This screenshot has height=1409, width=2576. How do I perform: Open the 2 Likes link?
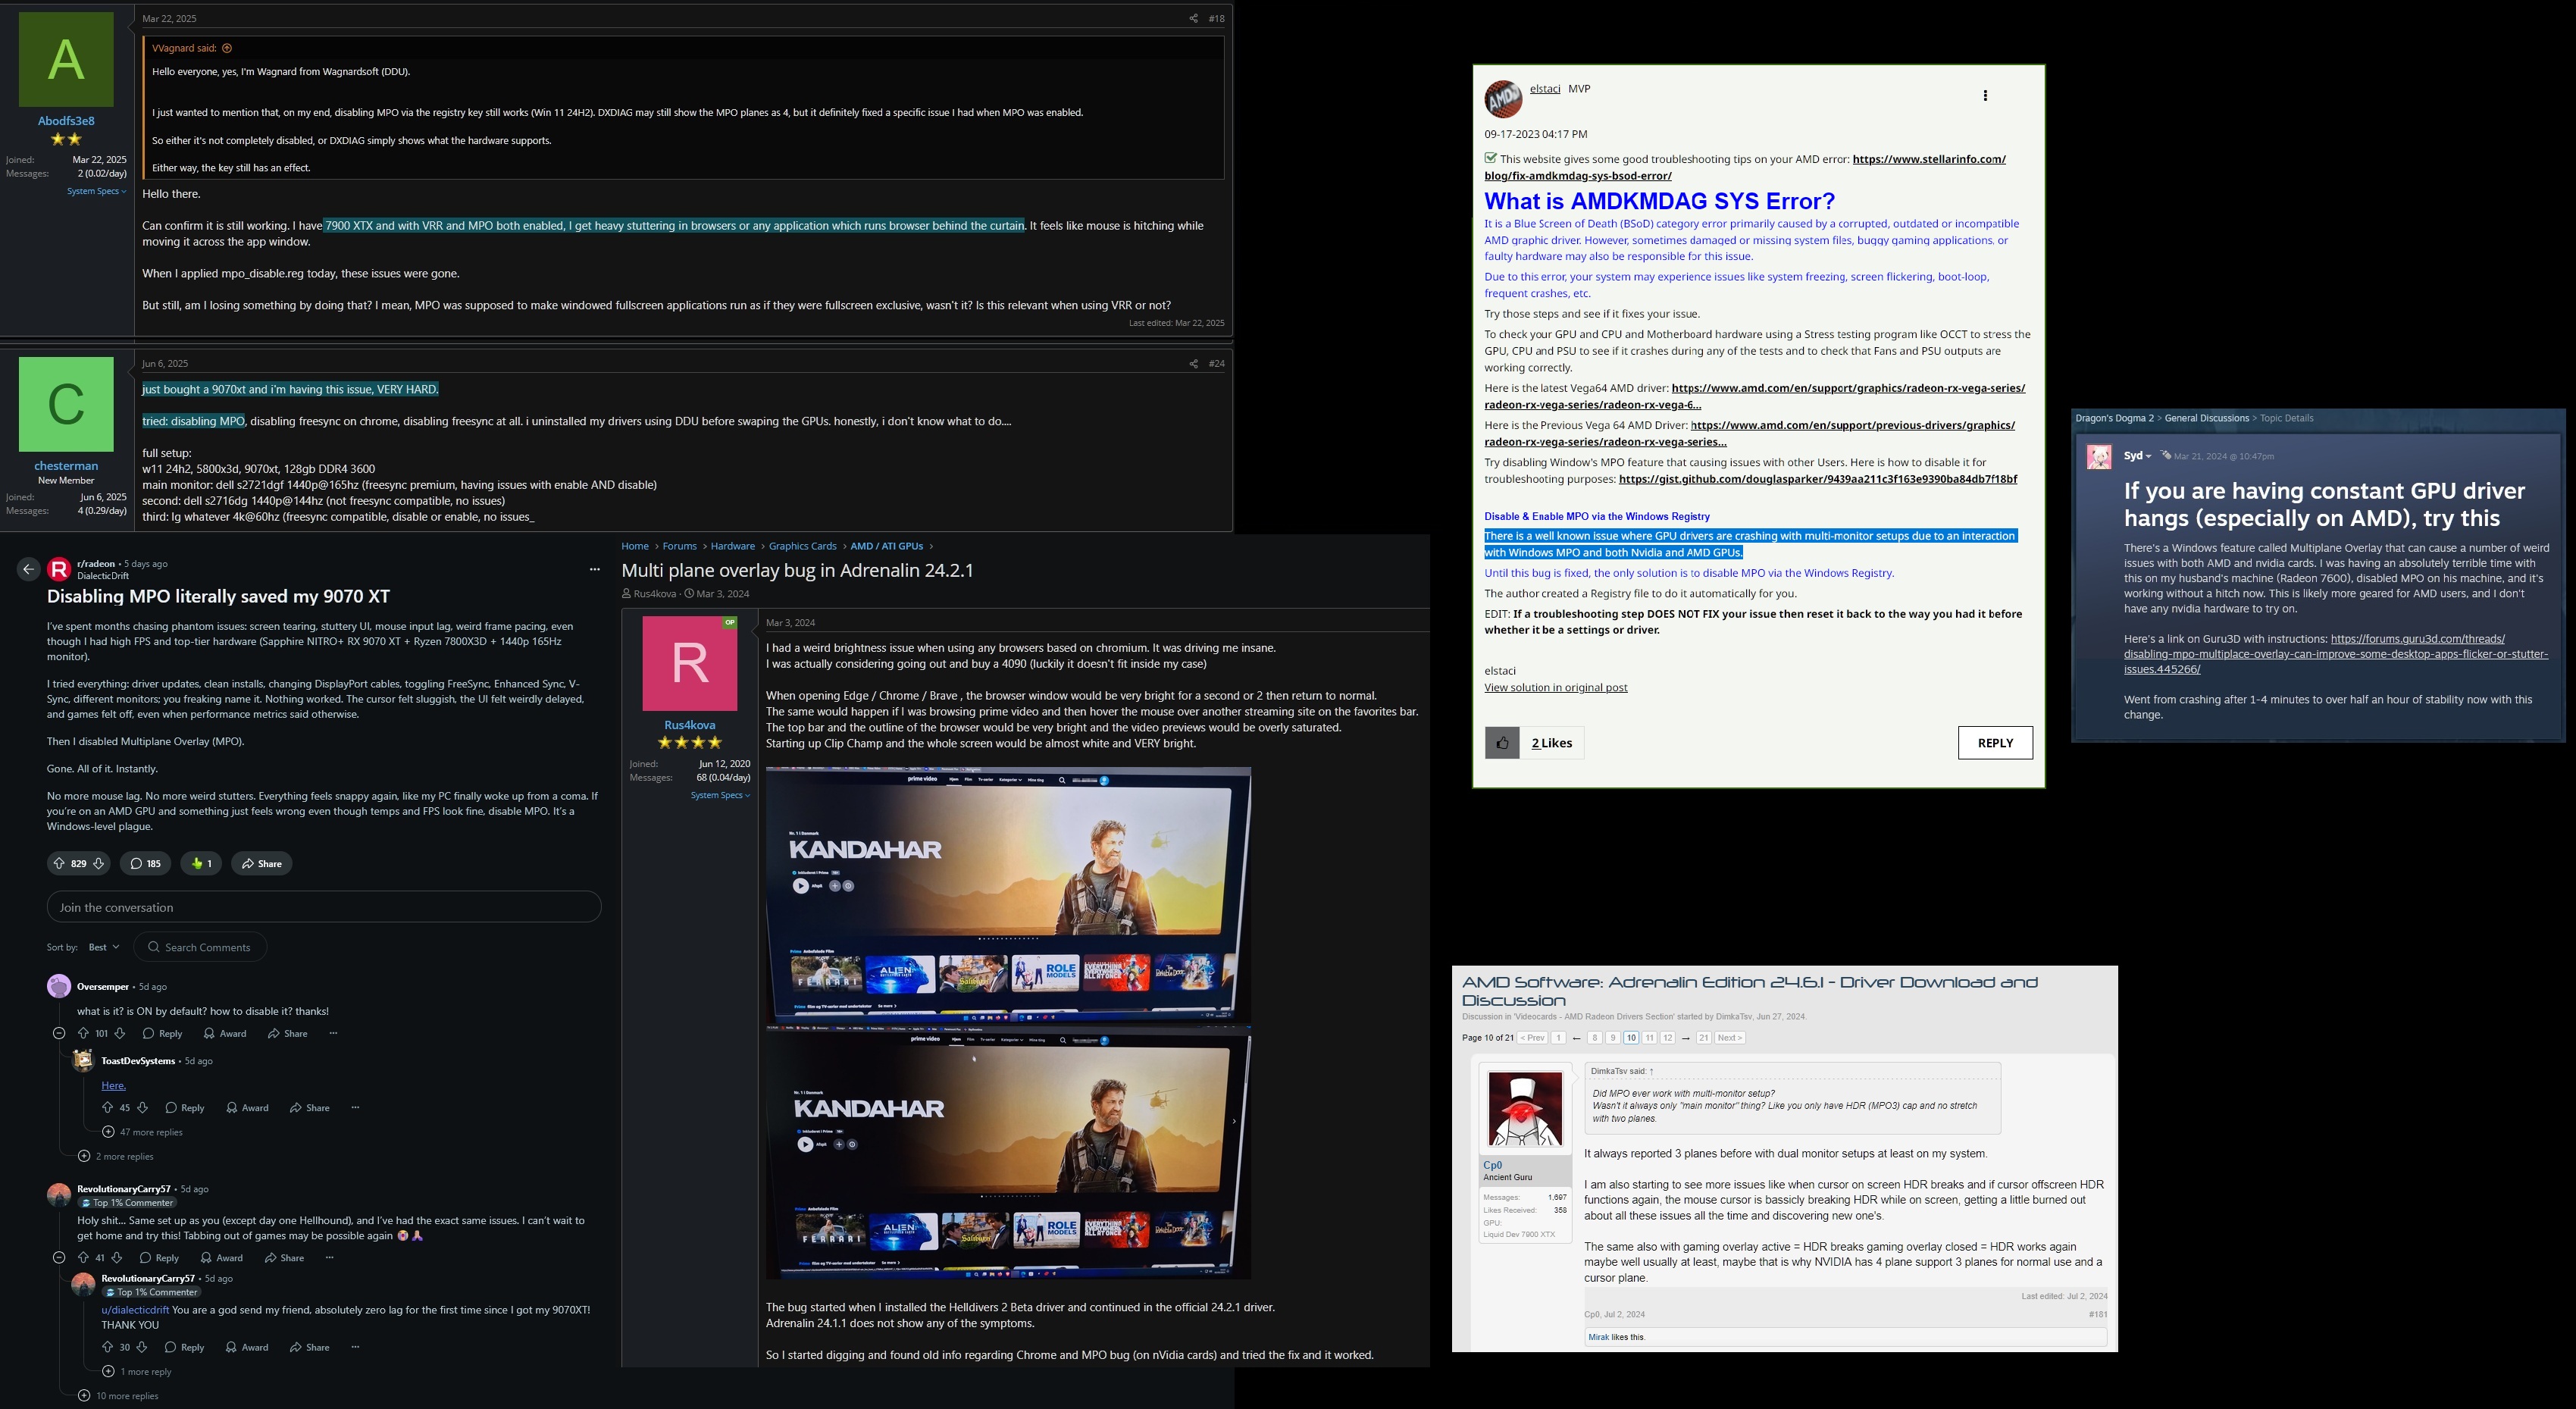(1551, 743)
